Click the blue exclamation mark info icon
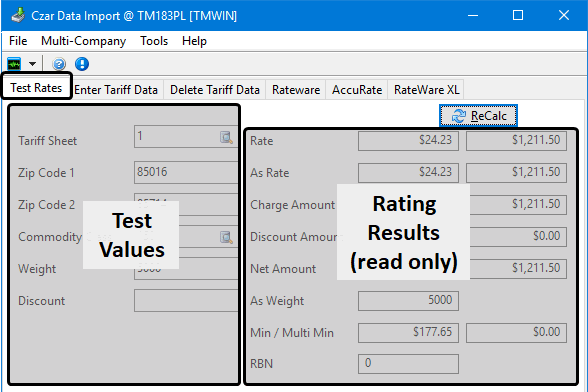The height and width of the screenshot is (392, 588). pyautogui.click(x=82, y=64)
